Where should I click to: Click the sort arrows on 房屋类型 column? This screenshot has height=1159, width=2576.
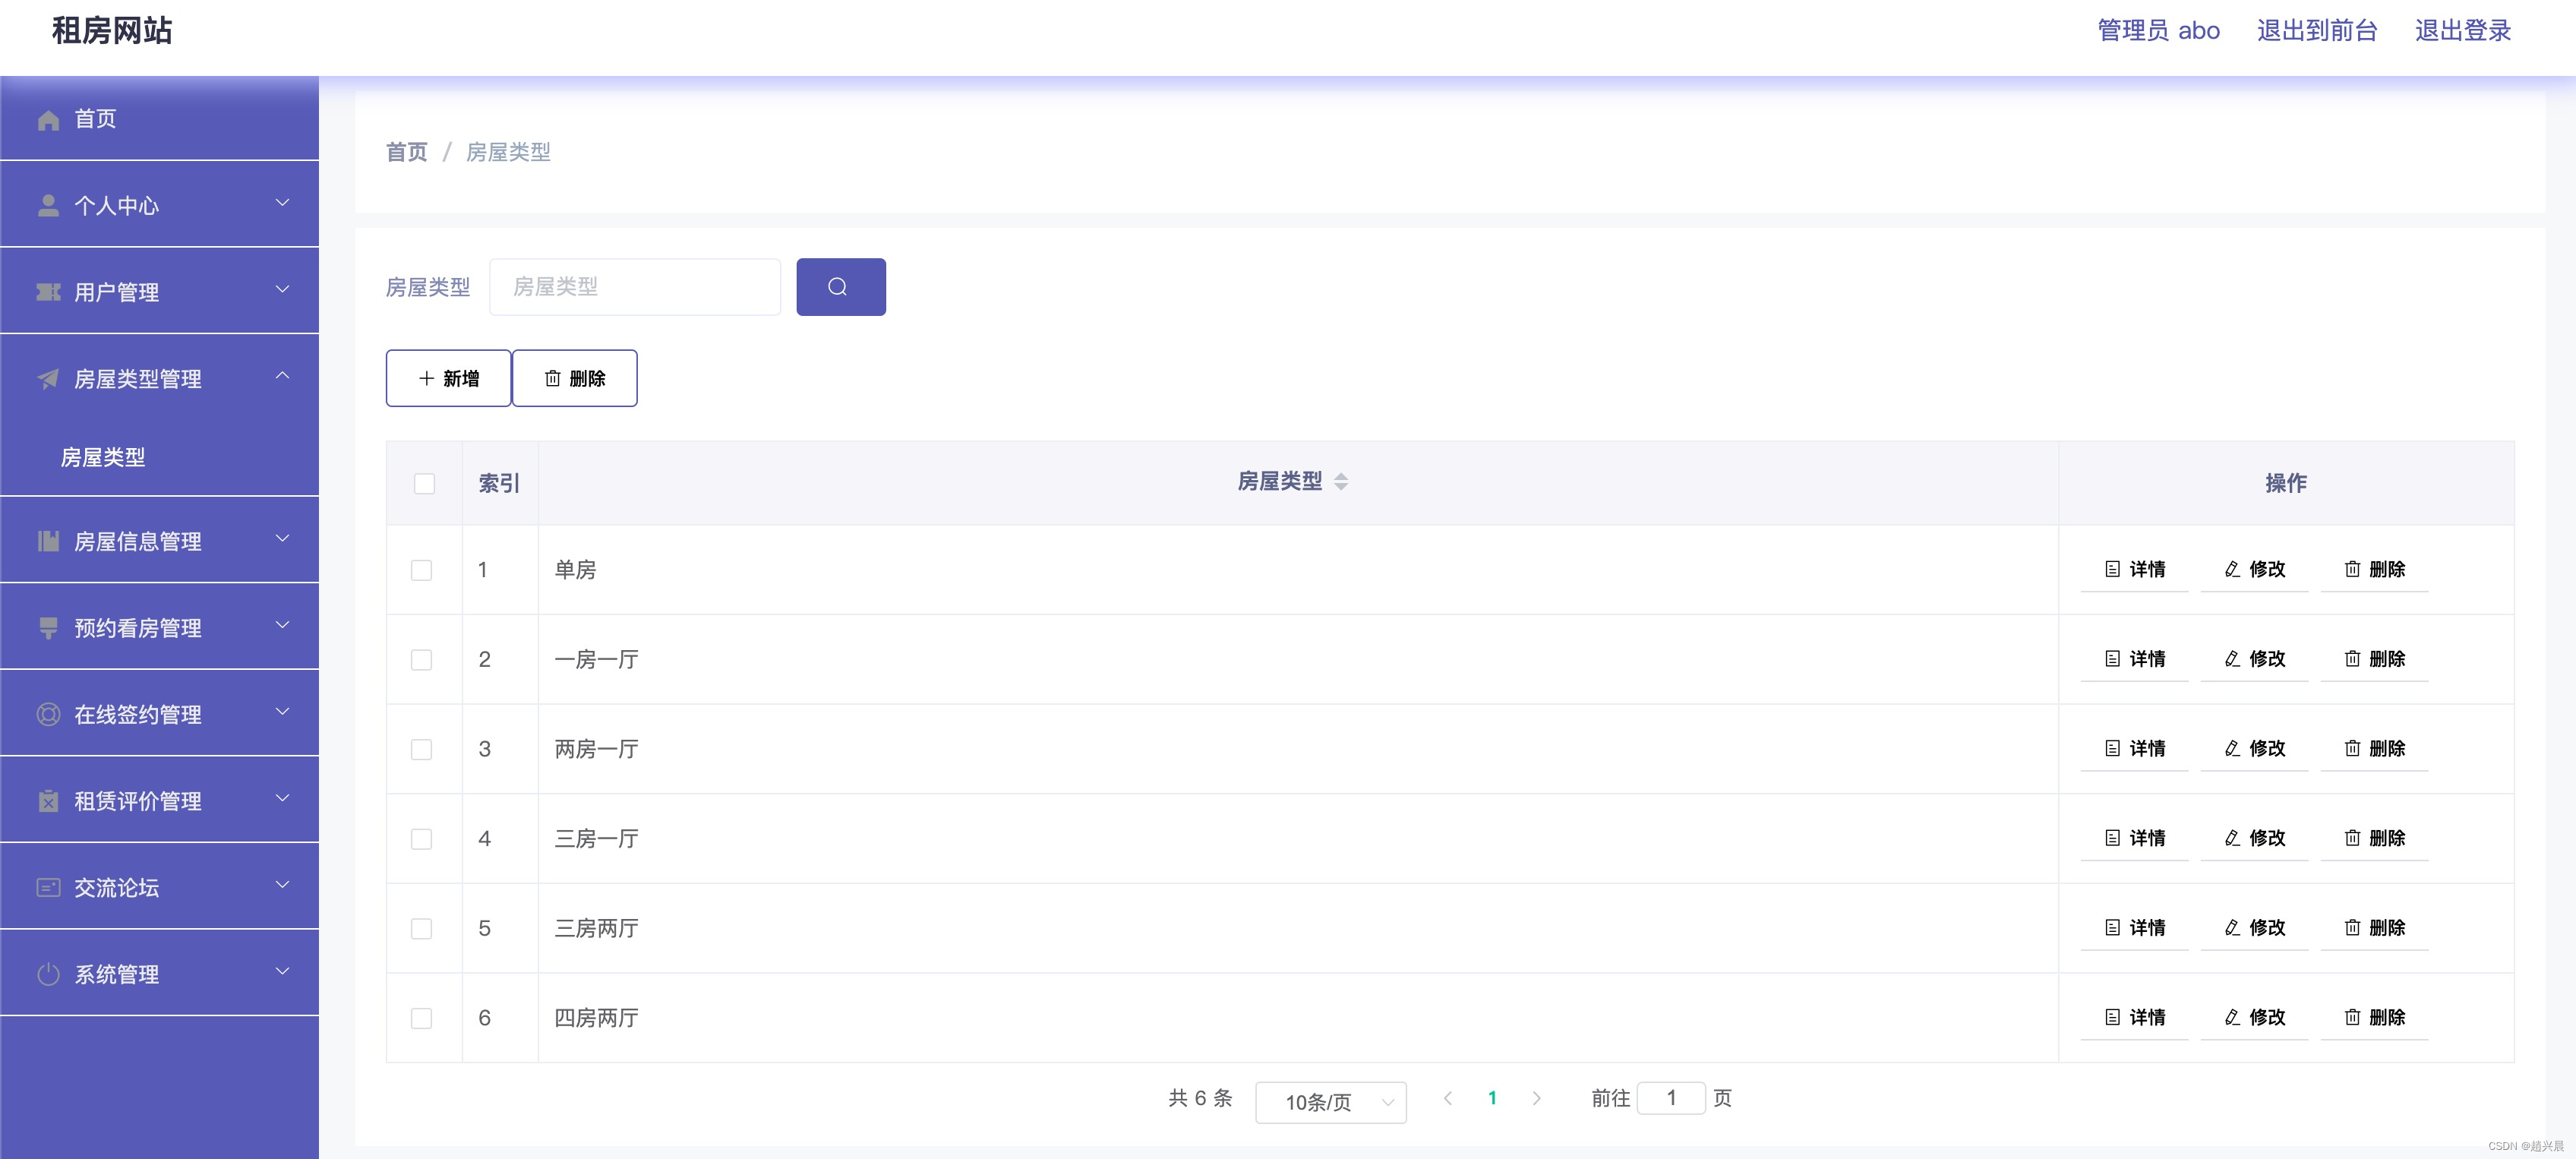[1341, 482]
